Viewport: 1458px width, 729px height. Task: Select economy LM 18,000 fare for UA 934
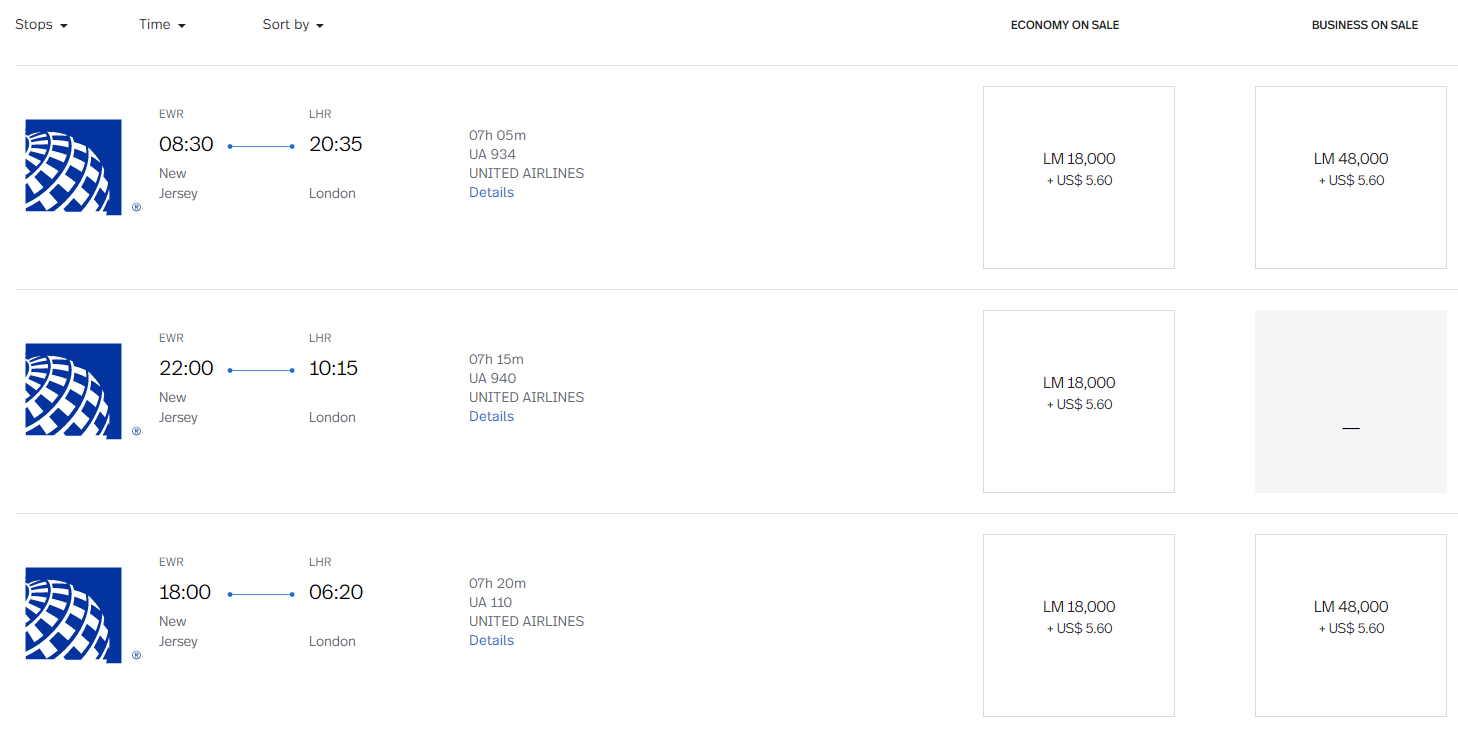click(1079, 177)
